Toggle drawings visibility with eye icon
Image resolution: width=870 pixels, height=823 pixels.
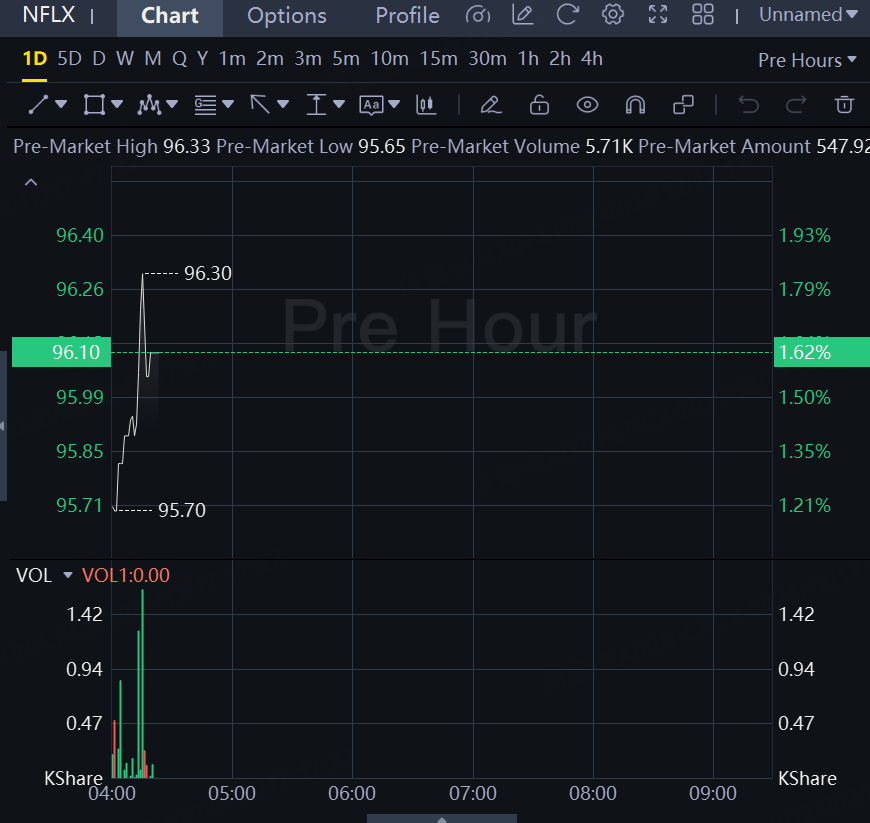587,104
